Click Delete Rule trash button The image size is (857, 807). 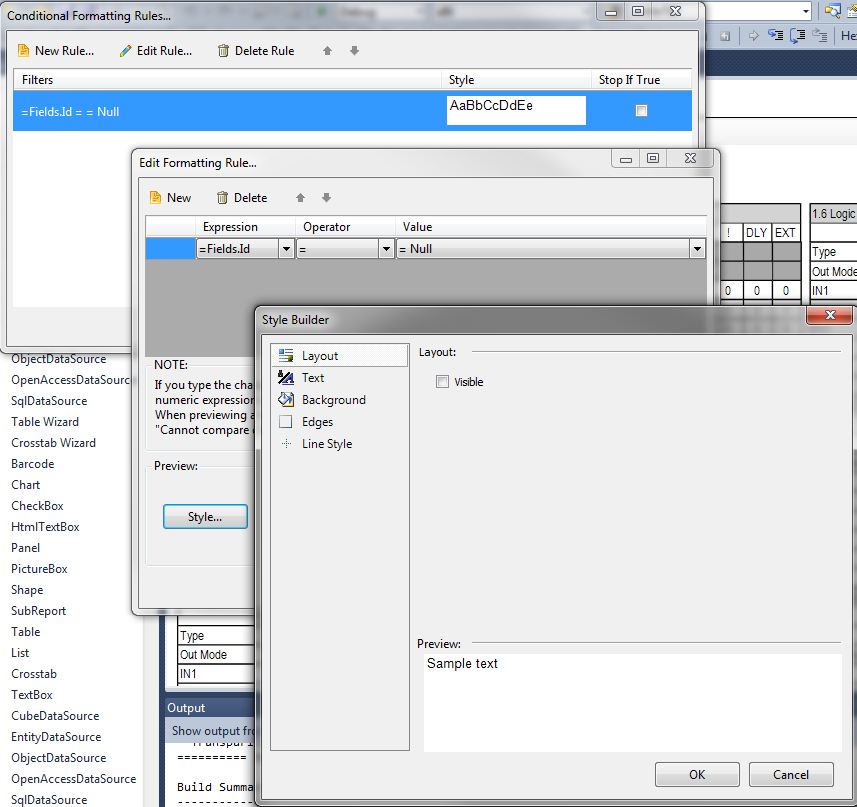pos(256,51)
